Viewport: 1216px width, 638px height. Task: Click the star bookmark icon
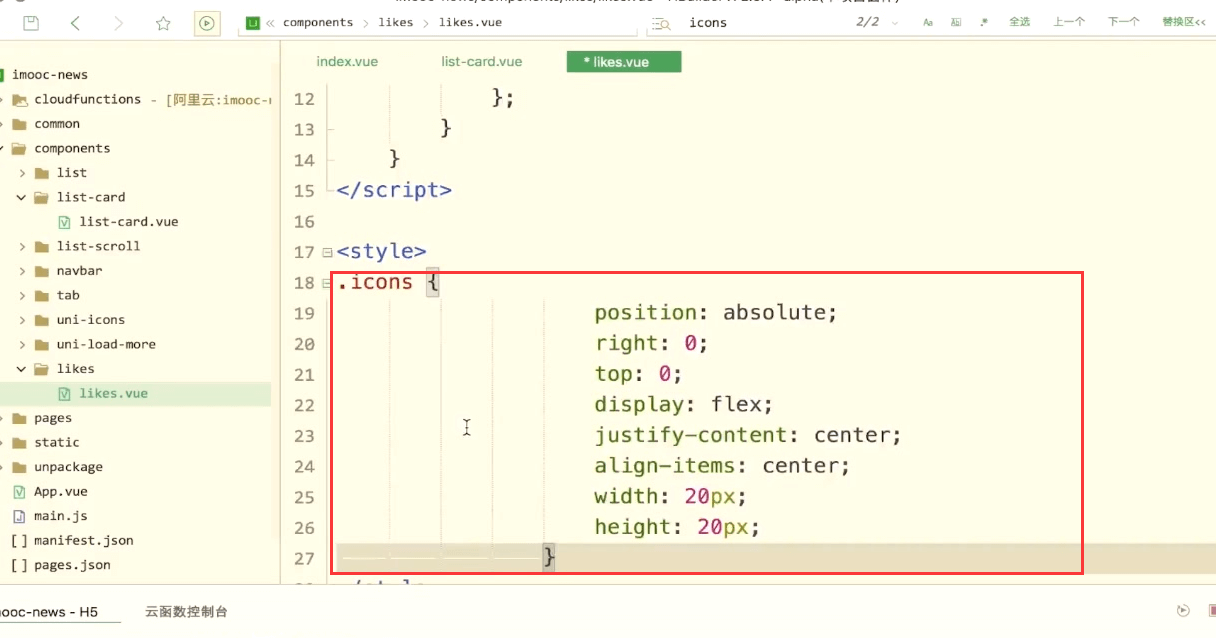coord(163,23)
